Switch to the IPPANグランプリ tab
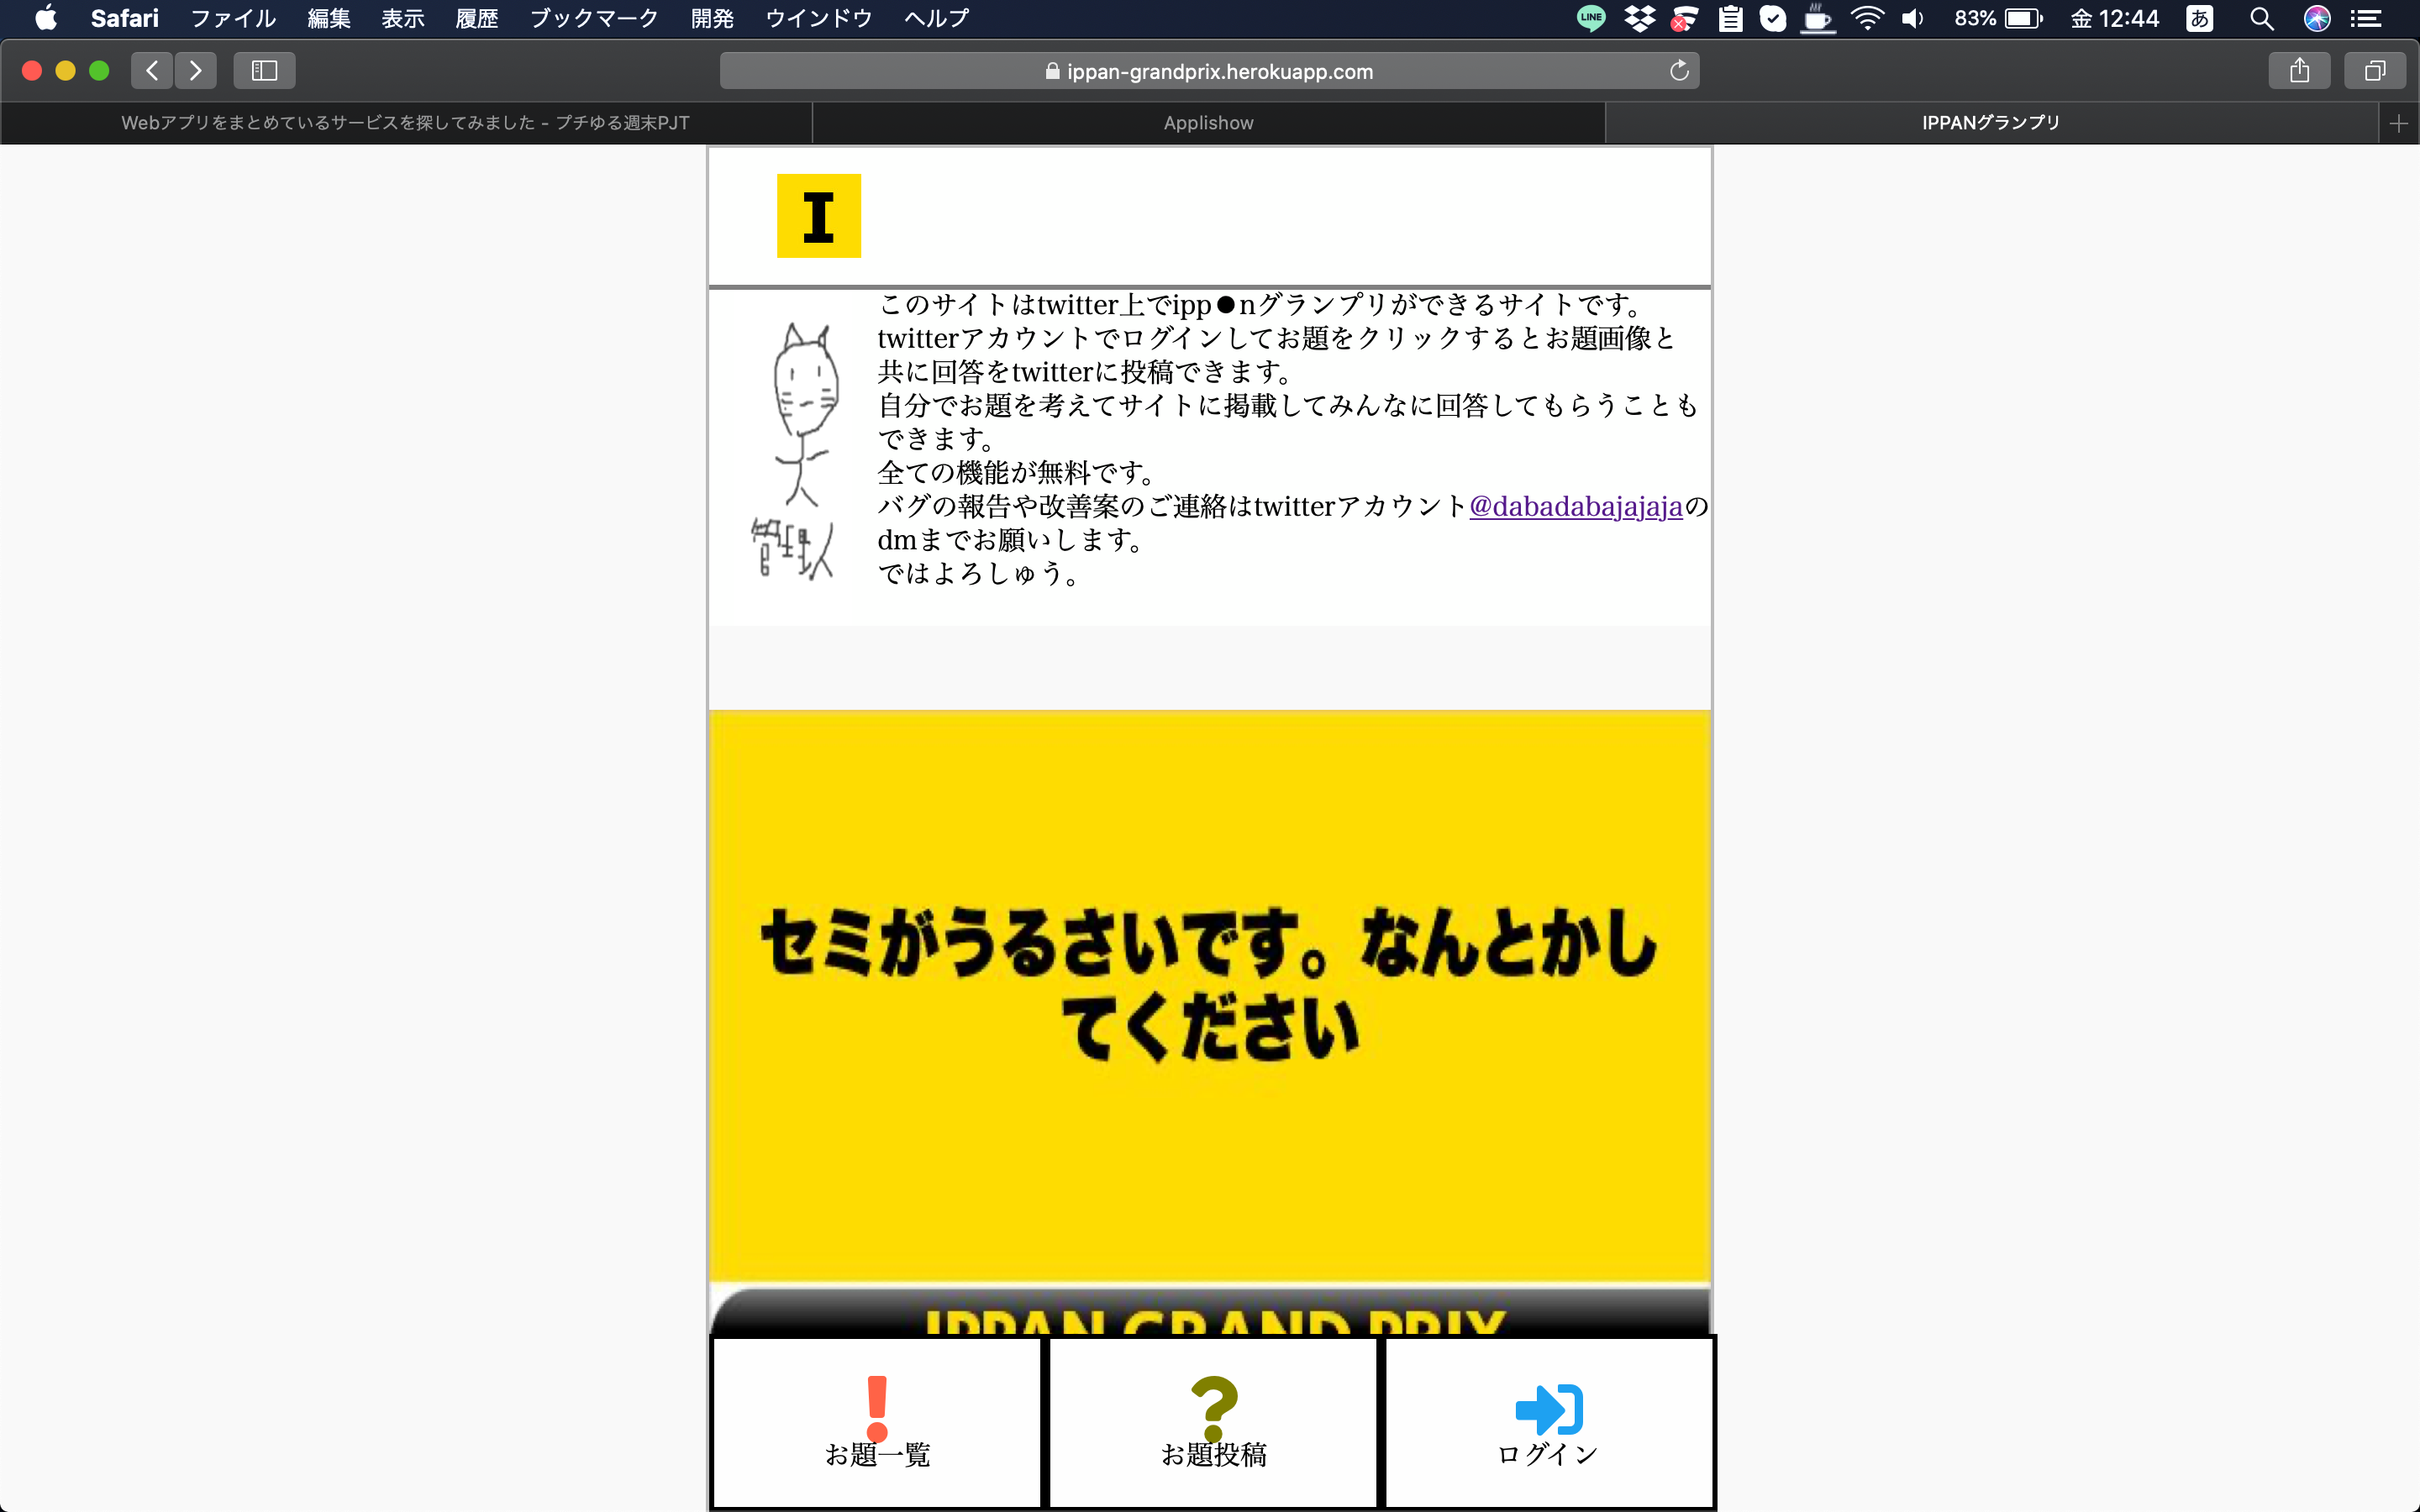This screenshot has height=1512, width=2420. 1989,122
